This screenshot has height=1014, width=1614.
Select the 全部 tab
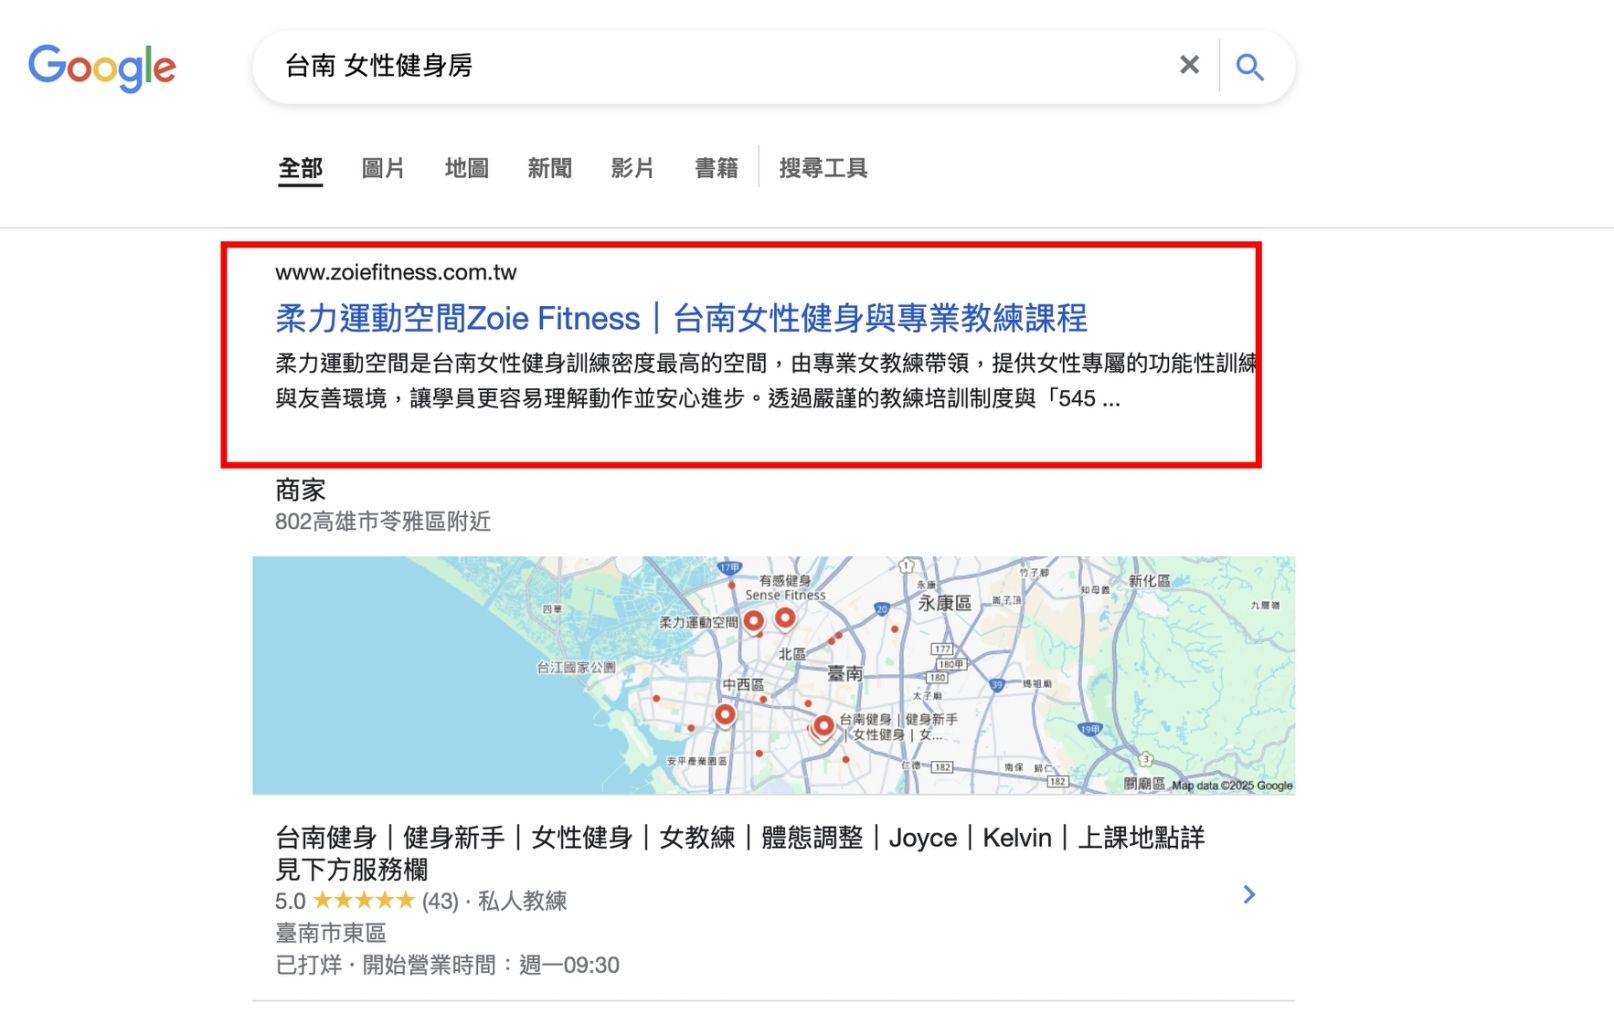coord(300,168)
